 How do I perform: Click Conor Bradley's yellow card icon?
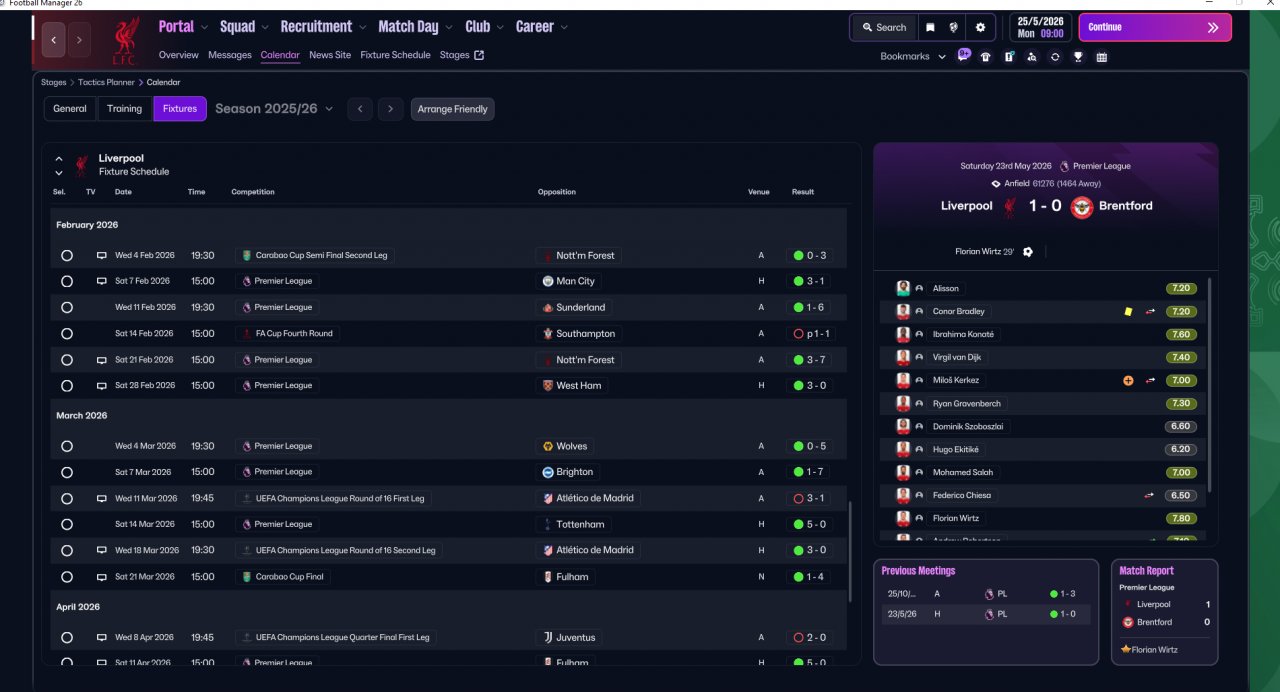[1128, 311]
